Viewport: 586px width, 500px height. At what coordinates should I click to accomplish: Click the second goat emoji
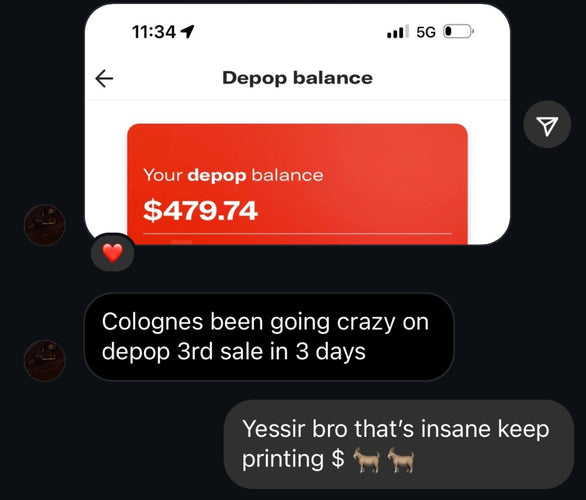401,460
